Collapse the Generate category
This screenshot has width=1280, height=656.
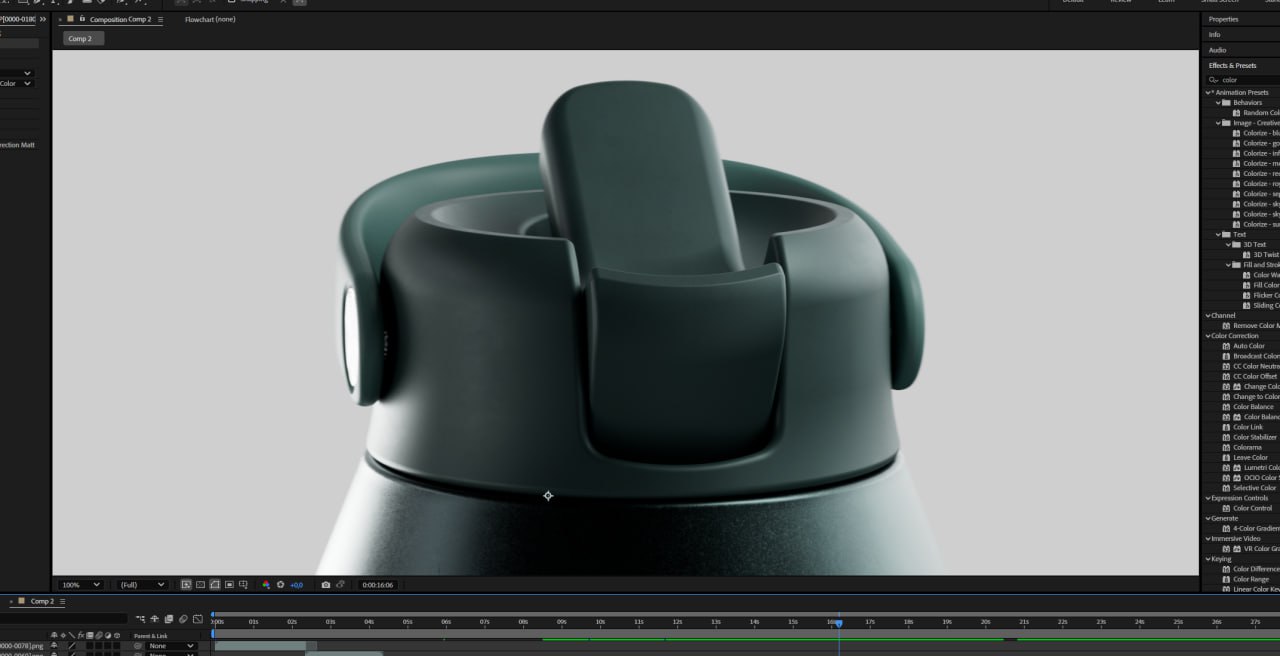click(1208, 518)
